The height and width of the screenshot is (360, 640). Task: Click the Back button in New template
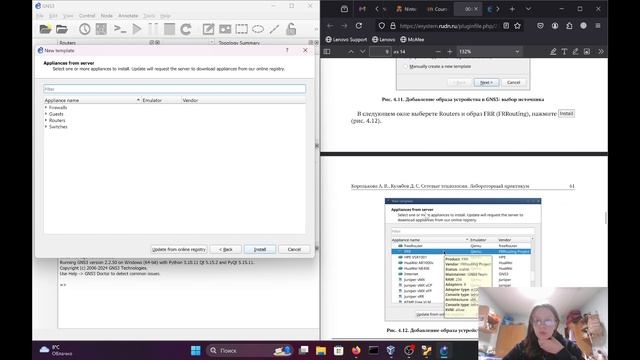click(226, 249)
